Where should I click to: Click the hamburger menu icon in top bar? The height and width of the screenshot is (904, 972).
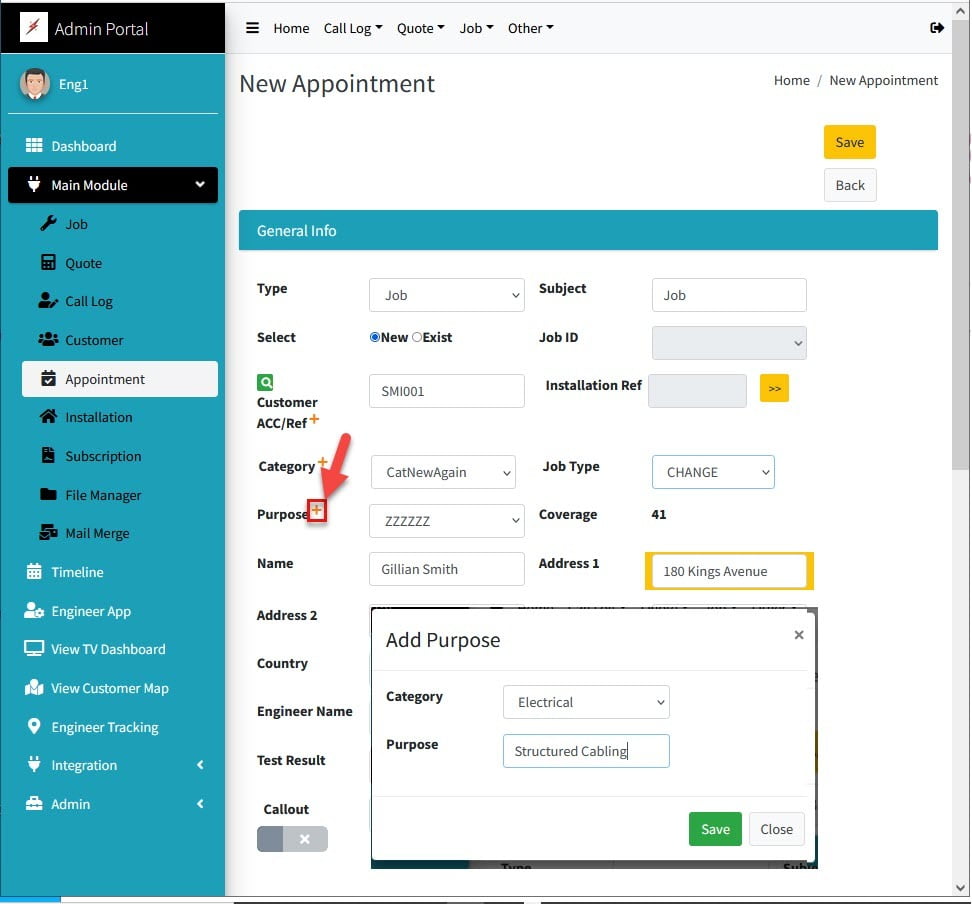point(253,28)
